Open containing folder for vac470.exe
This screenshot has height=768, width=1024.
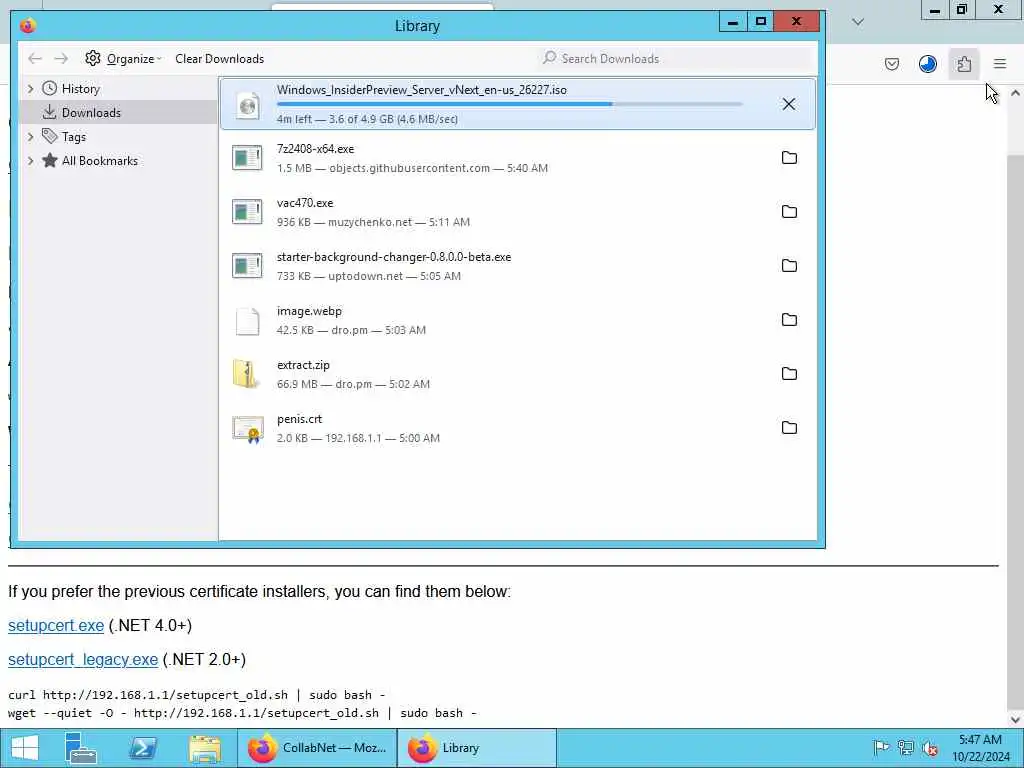point(789,212)
